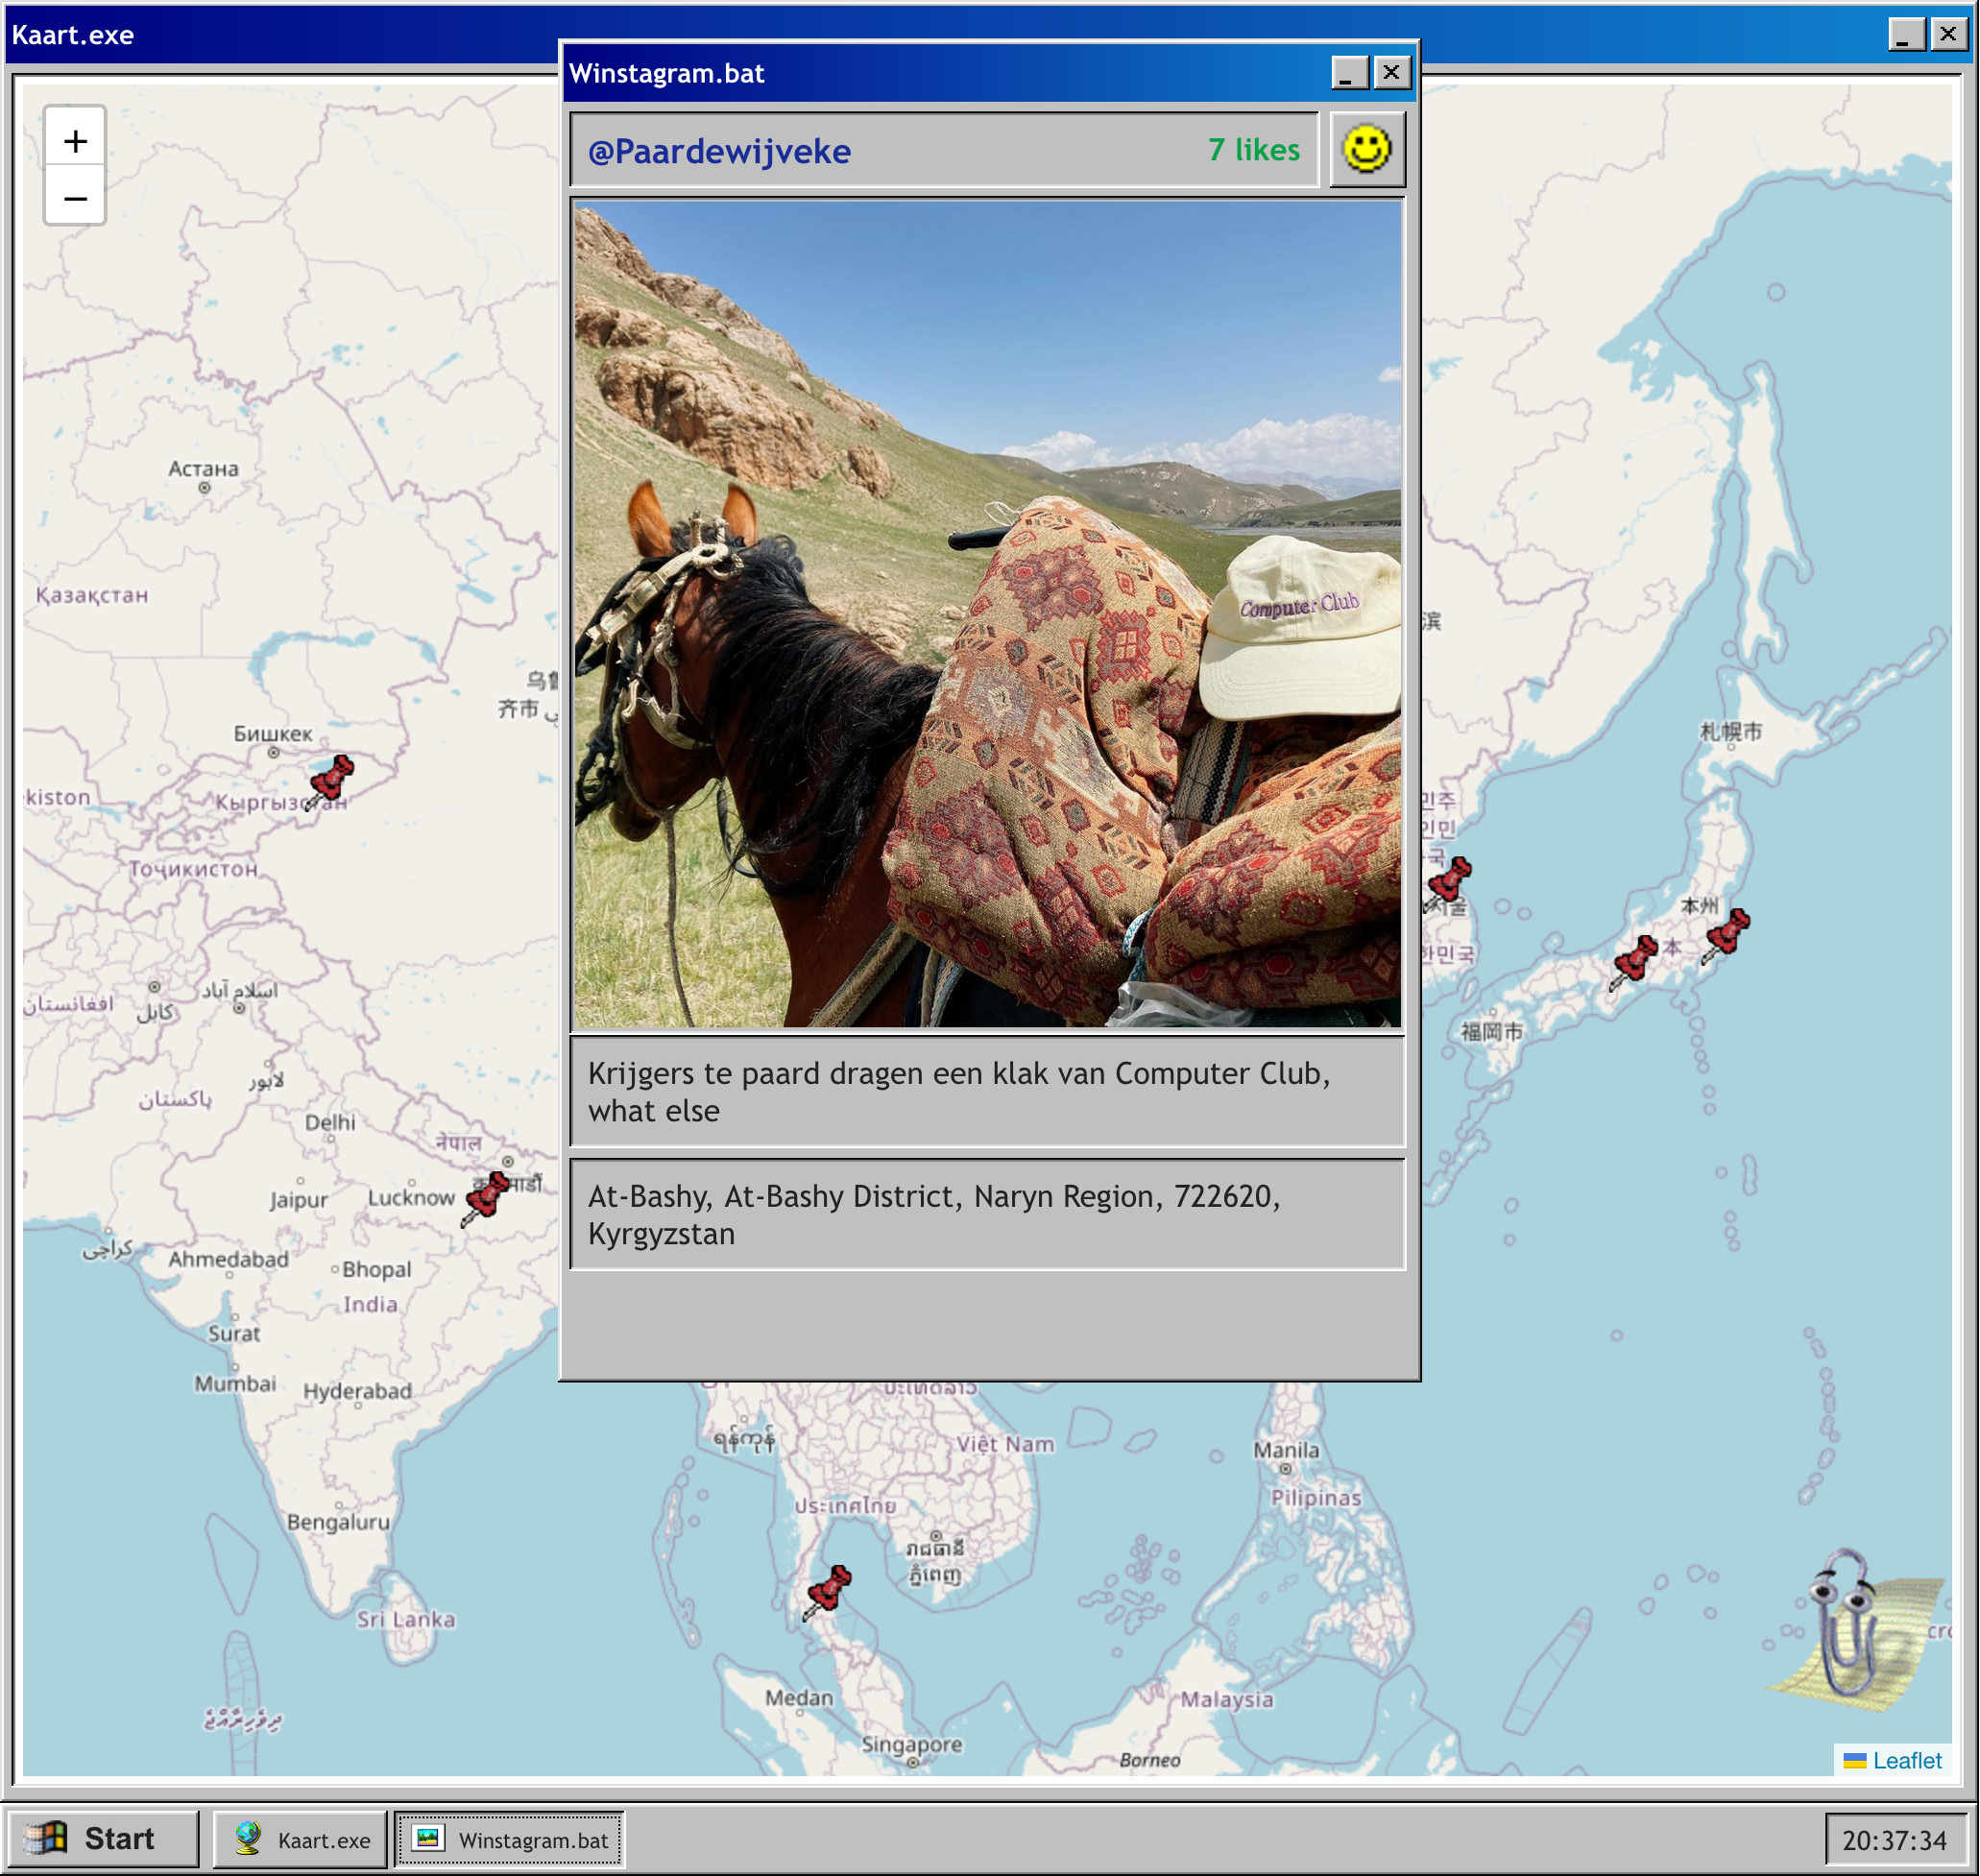Click the red pushpin near Lucknow

(x=487, y=1197)
